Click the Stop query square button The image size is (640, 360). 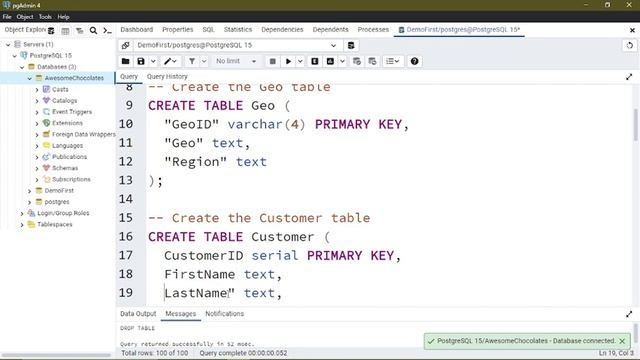(273, 61)
